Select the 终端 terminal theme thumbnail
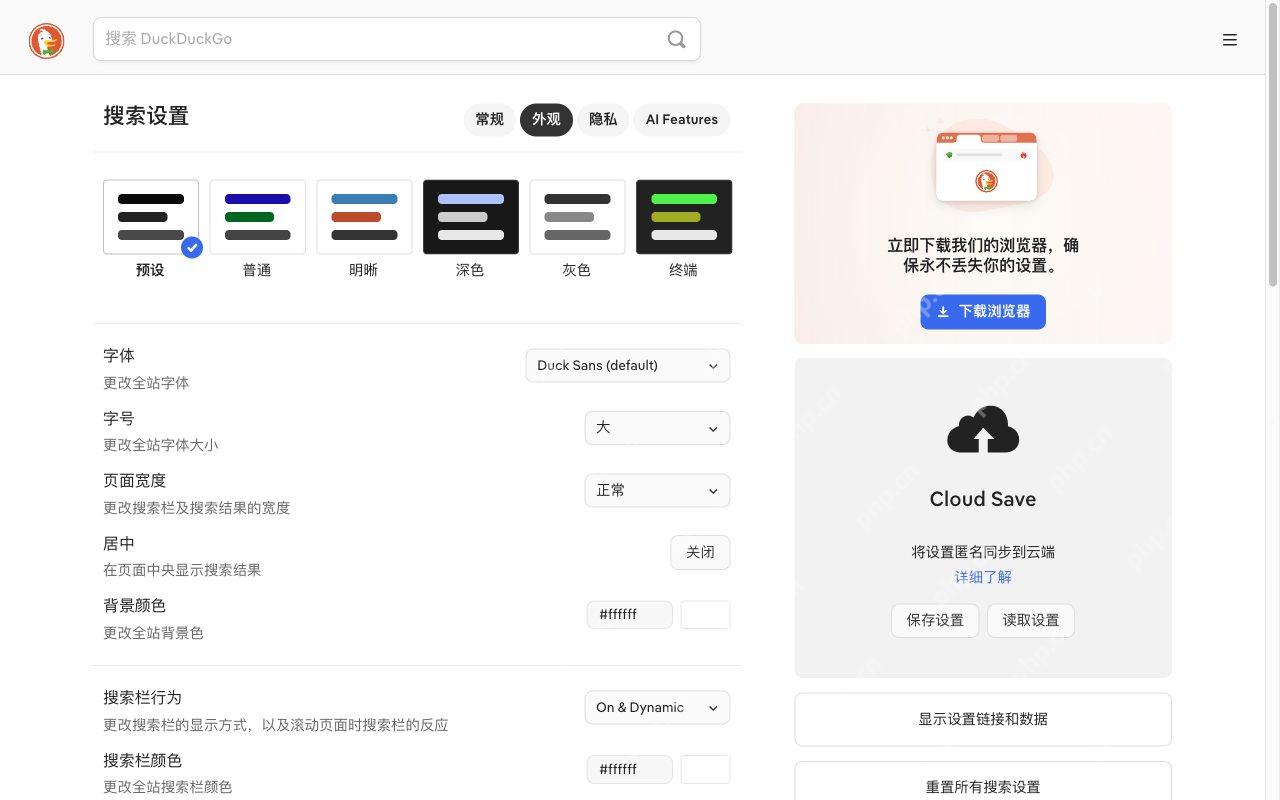 pyautogui.click(x=684, y=217)
